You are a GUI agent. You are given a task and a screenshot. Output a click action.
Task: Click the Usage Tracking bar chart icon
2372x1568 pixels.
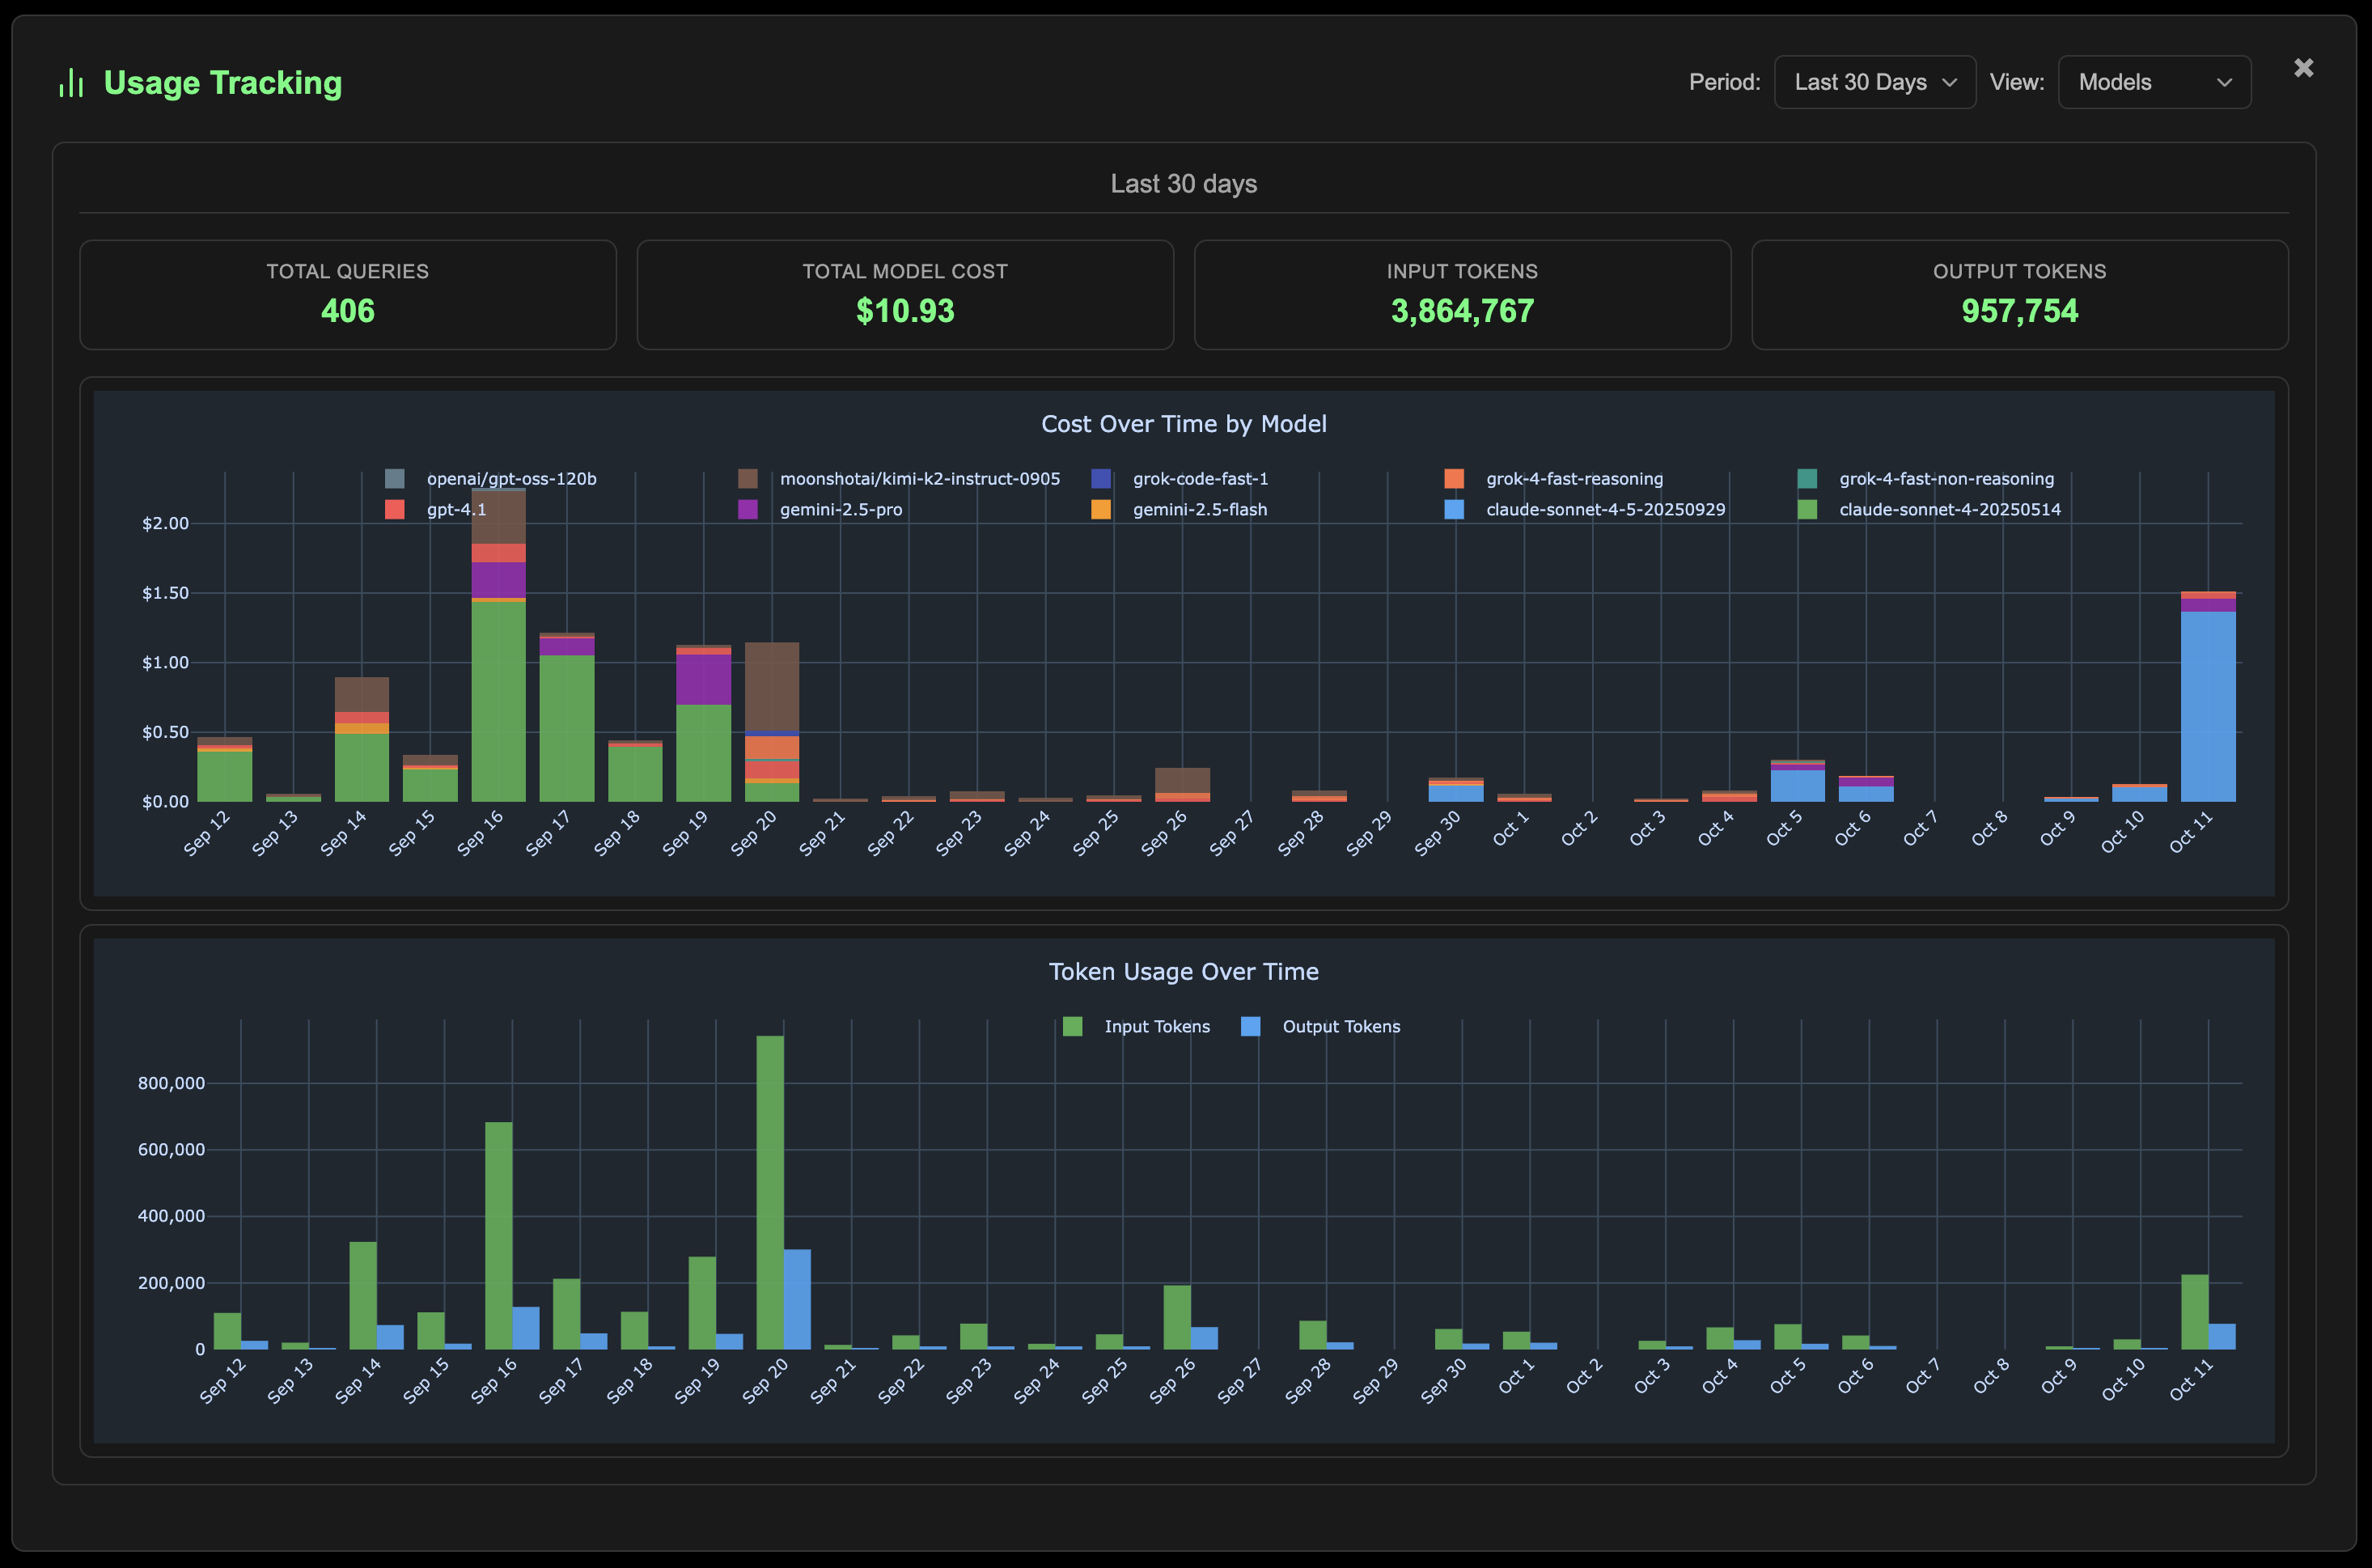(x=70, y=82)
